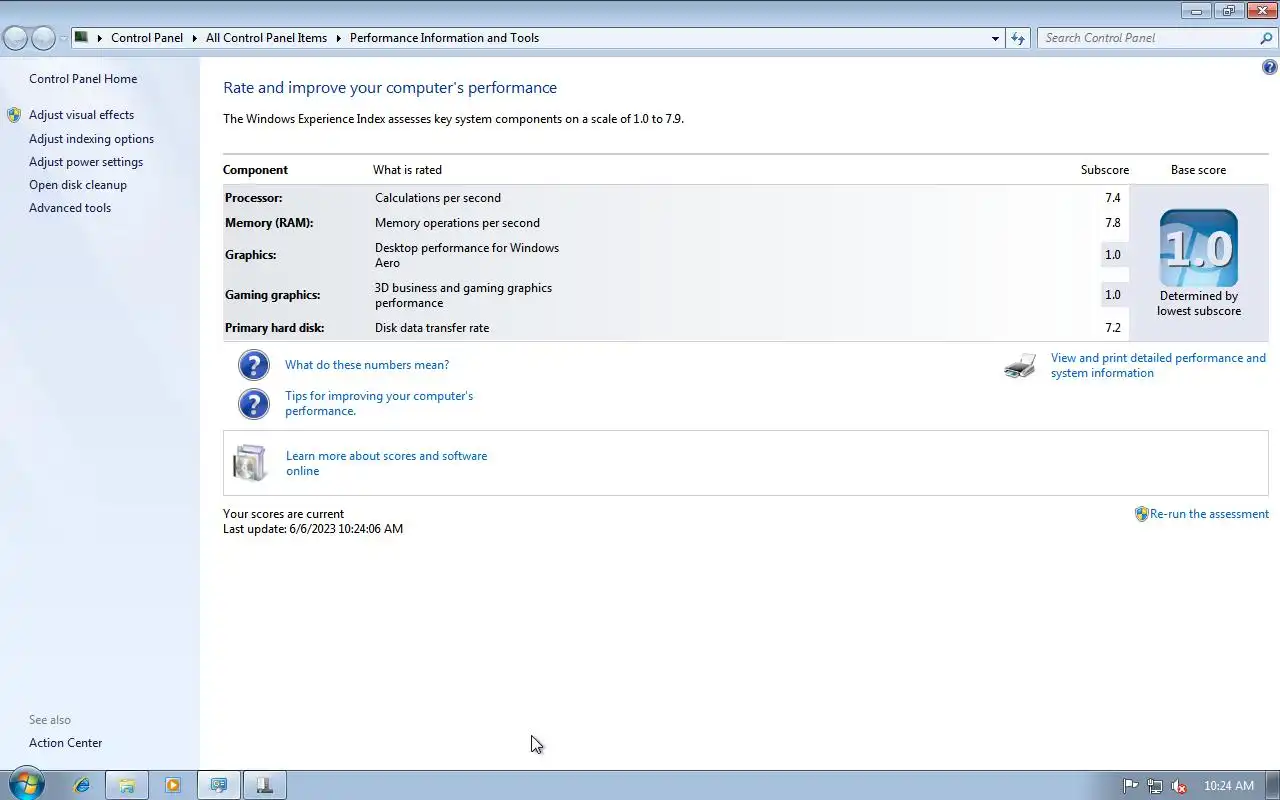Open Action Center under See also

point(65,743)
